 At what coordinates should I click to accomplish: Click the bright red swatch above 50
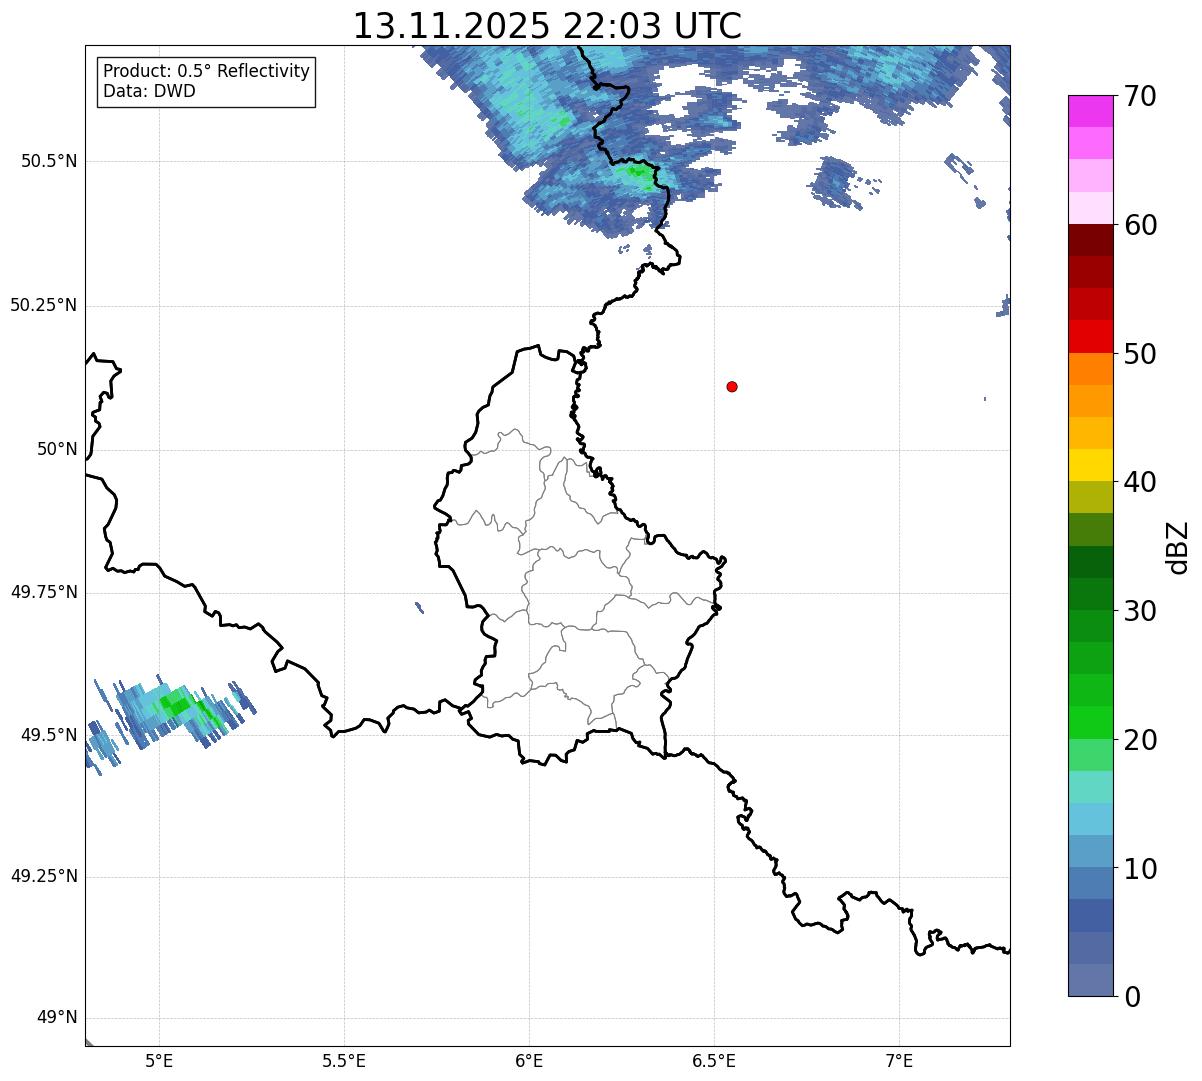[1091, 337]
